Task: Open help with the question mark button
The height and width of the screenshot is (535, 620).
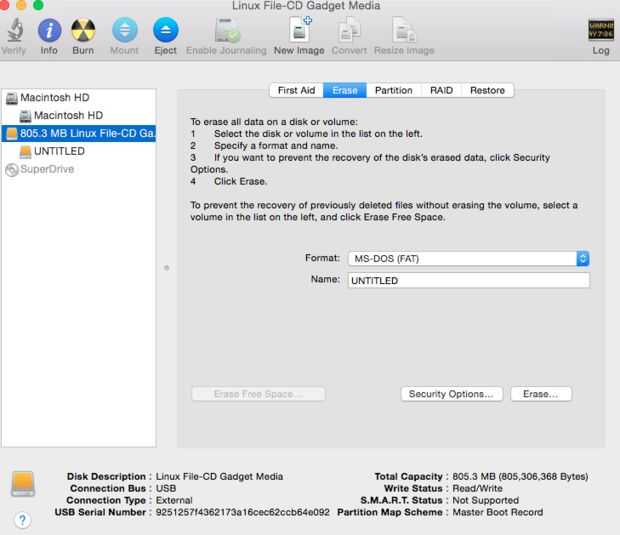Action: pos(23,520)
